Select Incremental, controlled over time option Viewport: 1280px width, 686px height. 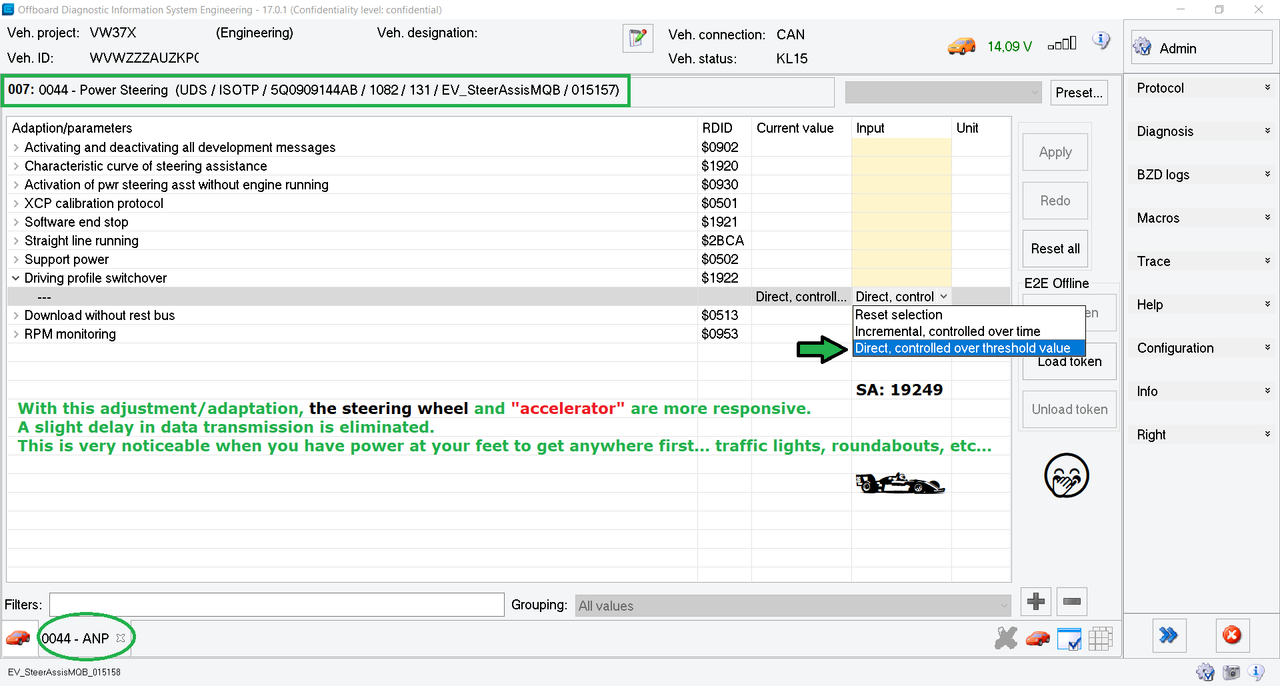click(x=968, y=331)
